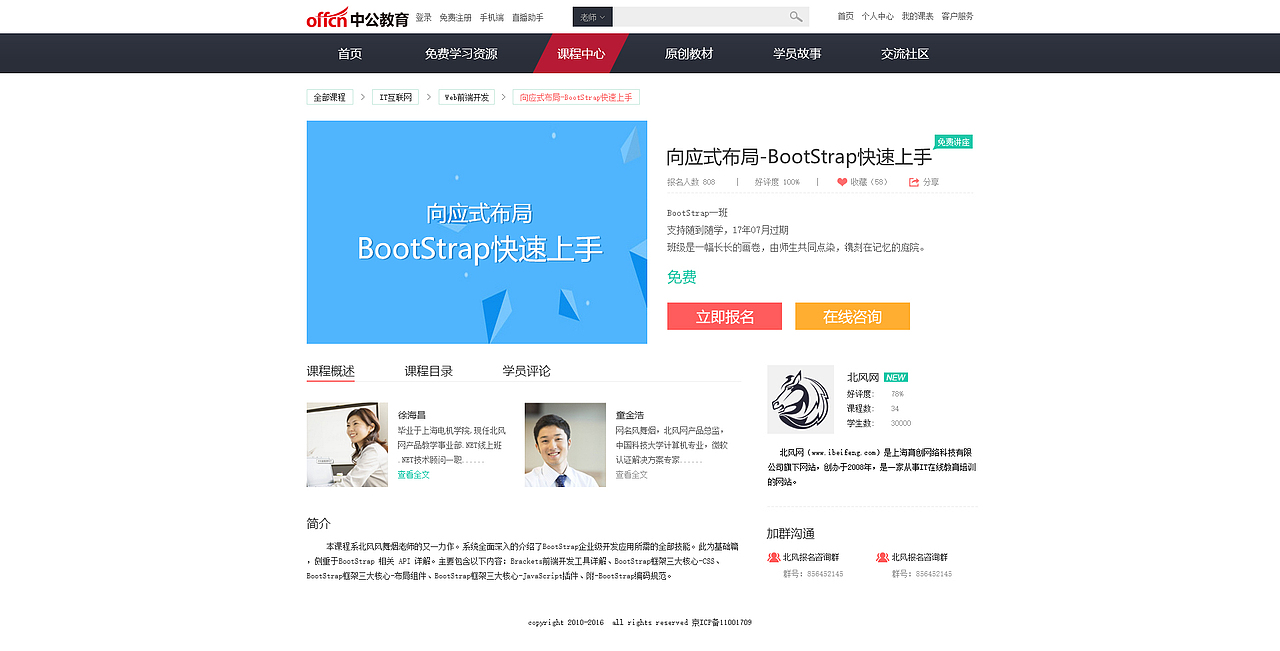Click the Web前端开发 breadcrumb
1280x651 pixels.
tap(467, 97)
